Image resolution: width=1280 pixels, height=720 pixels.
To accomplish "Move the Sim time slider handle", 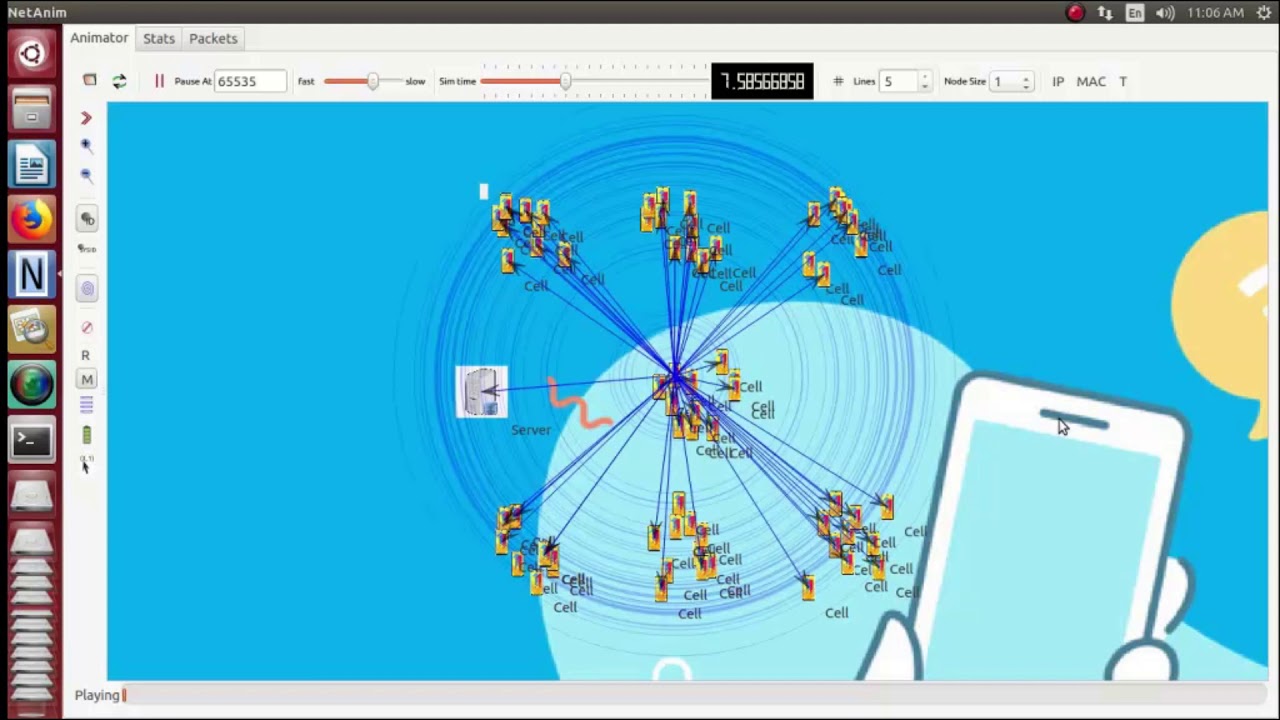I will (x=565, y=81).
